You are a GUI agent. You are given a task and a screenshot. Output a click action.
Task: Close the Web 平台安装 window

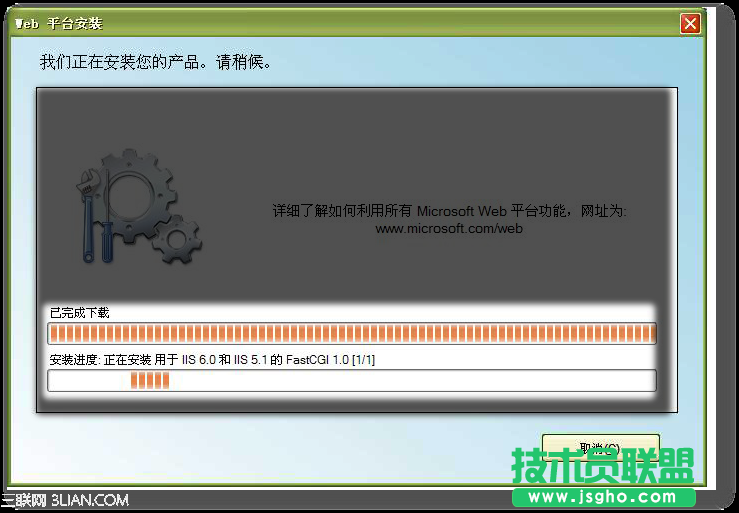coord(690,23)
